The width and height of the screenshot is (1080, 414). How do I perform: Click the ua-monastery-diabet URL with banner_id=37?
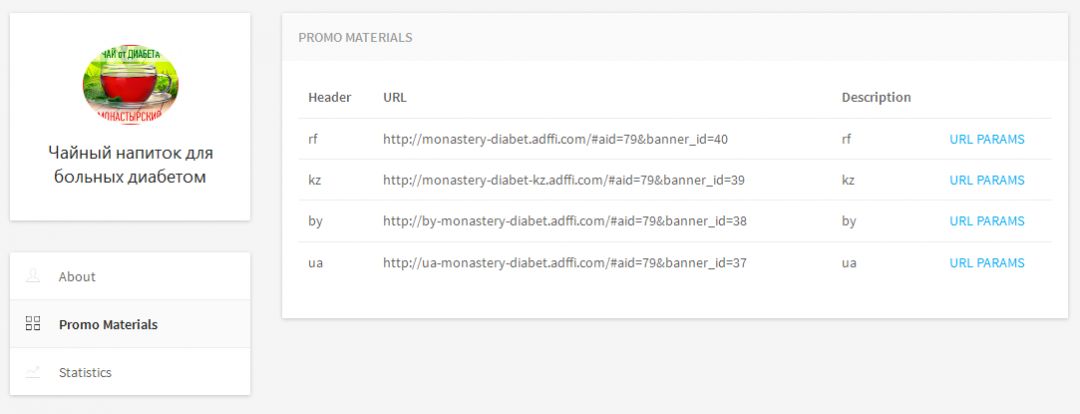coord(565,262)
